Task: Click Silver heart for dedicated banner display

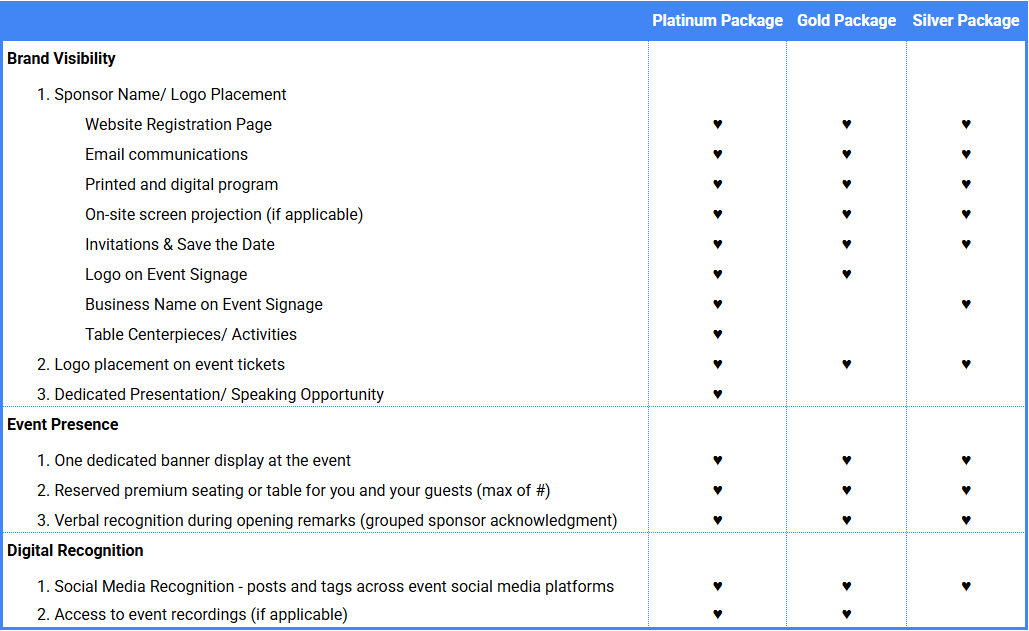Action: pos(966,460)
